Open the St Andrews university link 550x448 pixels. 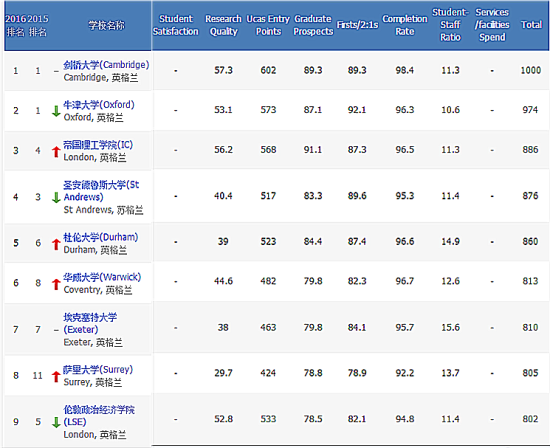tap(101, 191)
